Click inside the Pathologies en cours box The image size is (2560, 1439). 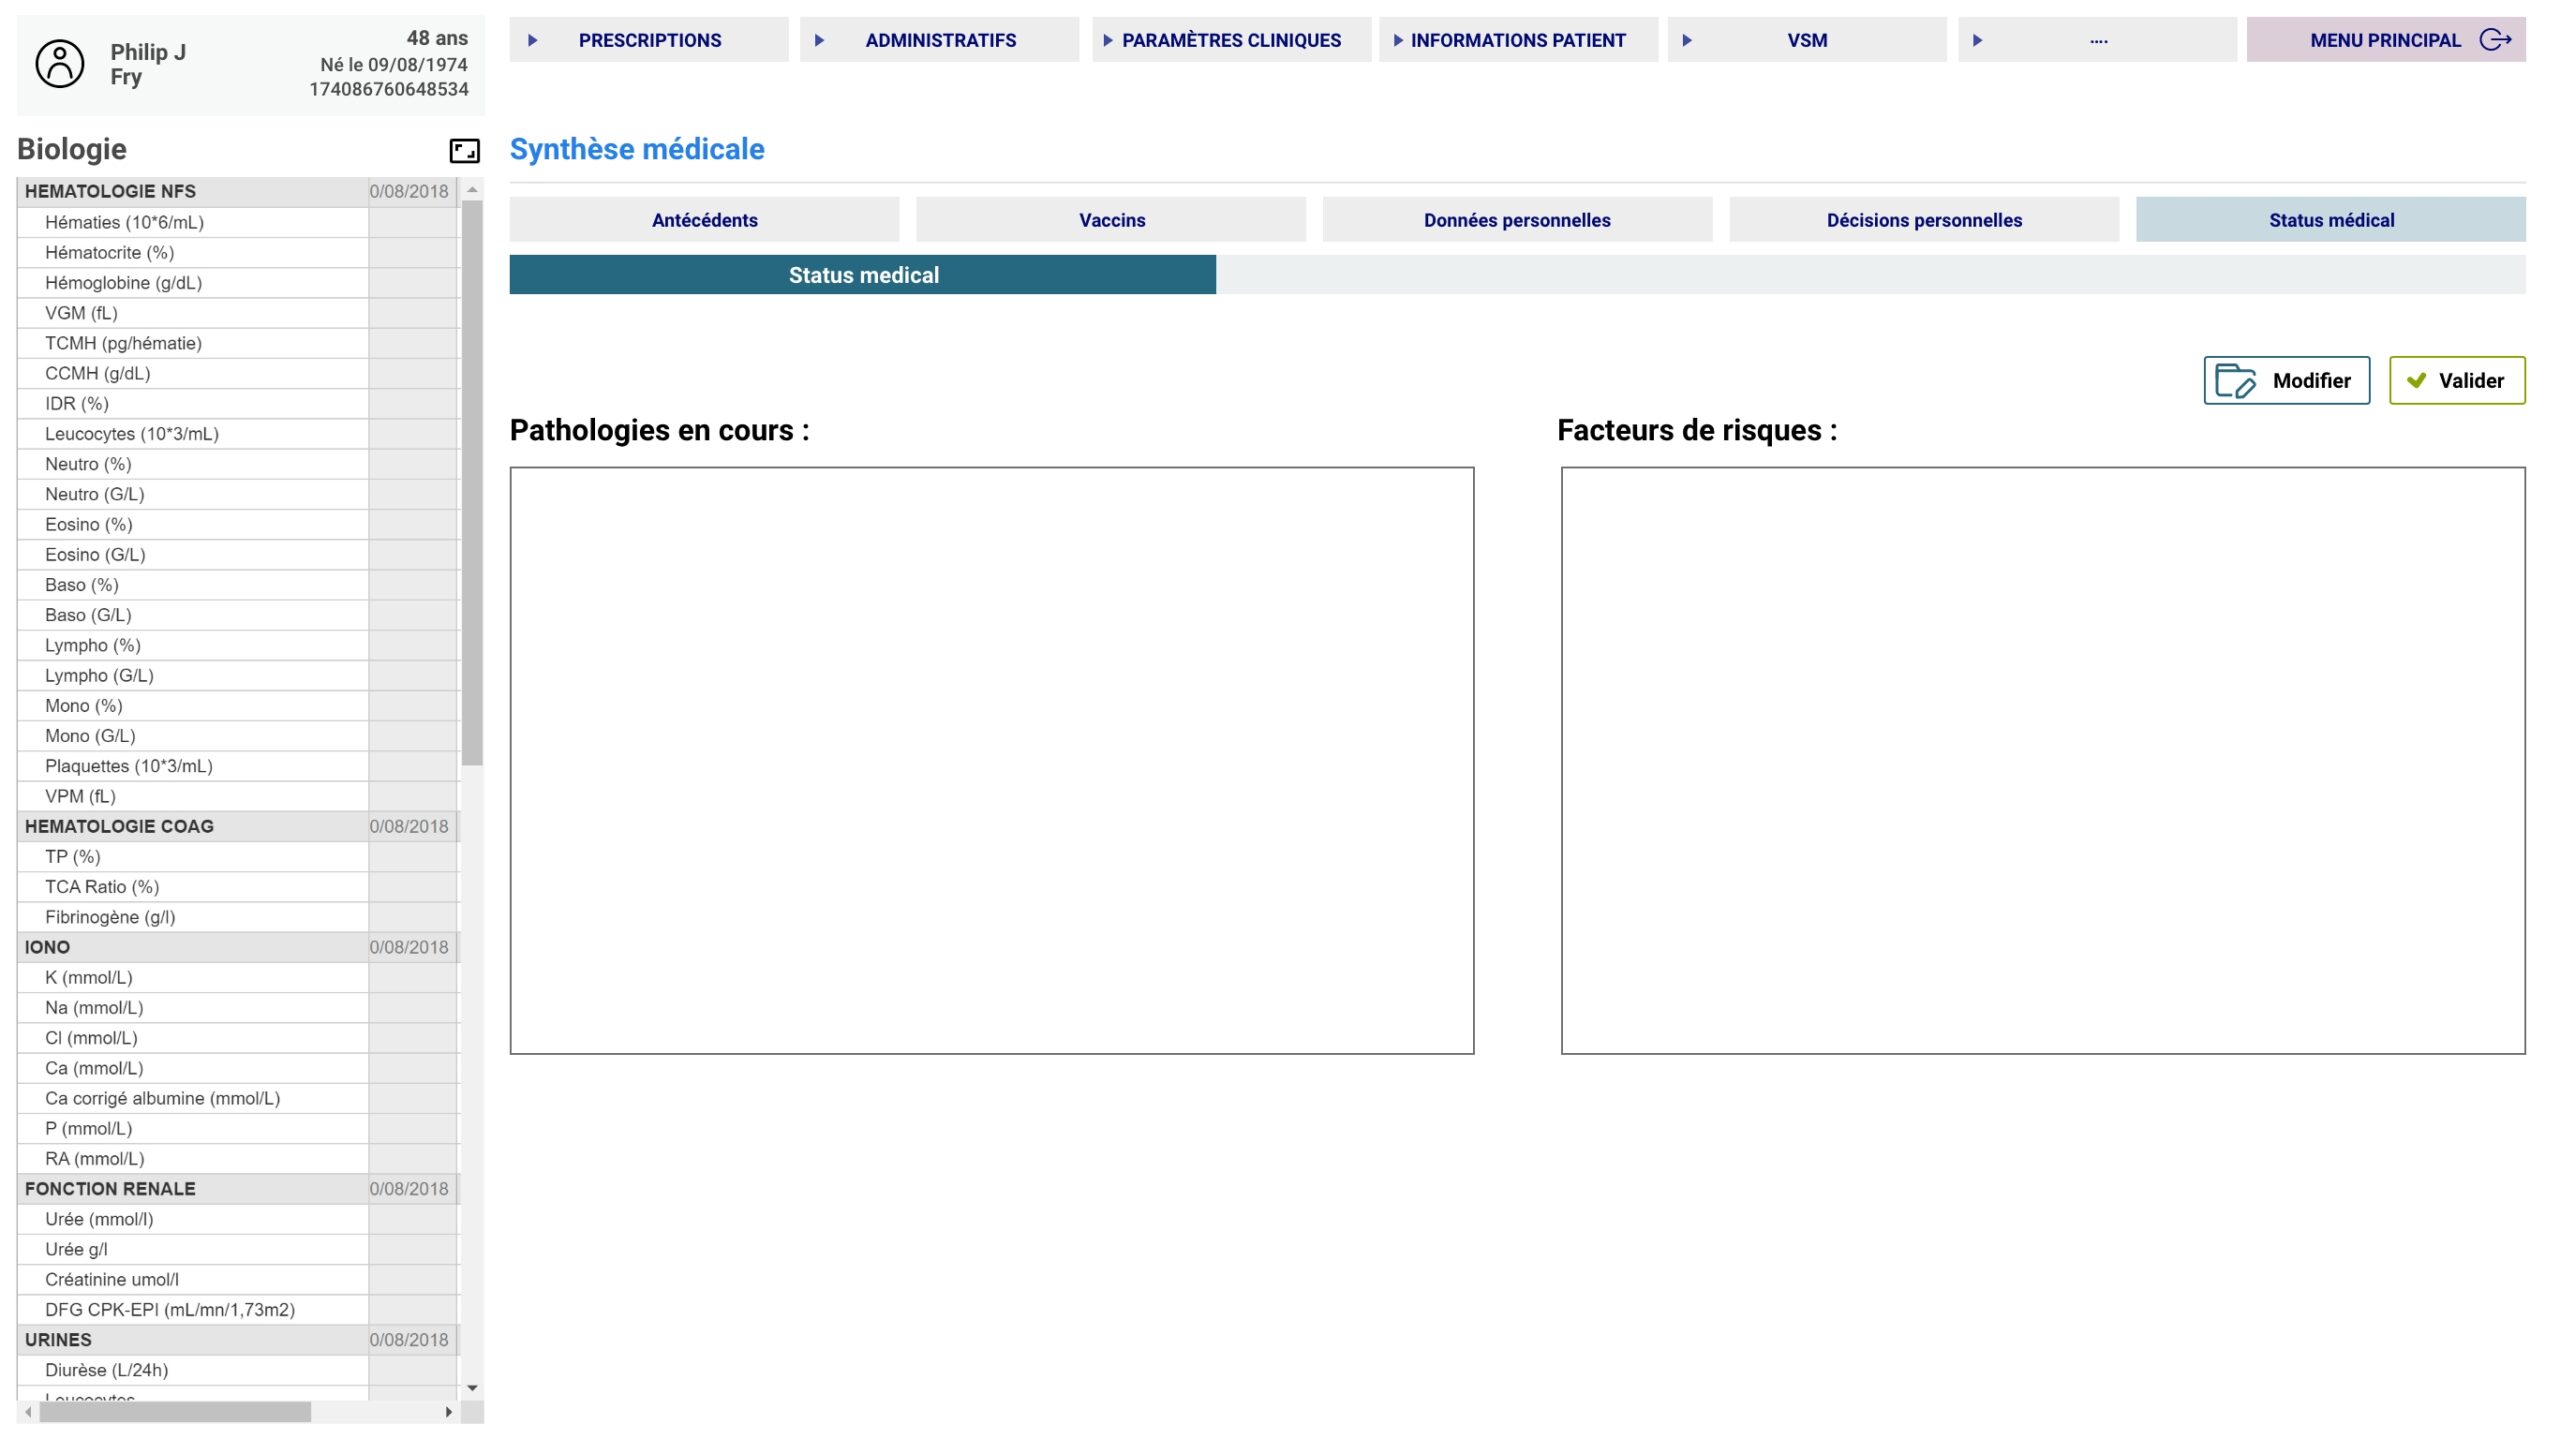[x=991, y=760]
